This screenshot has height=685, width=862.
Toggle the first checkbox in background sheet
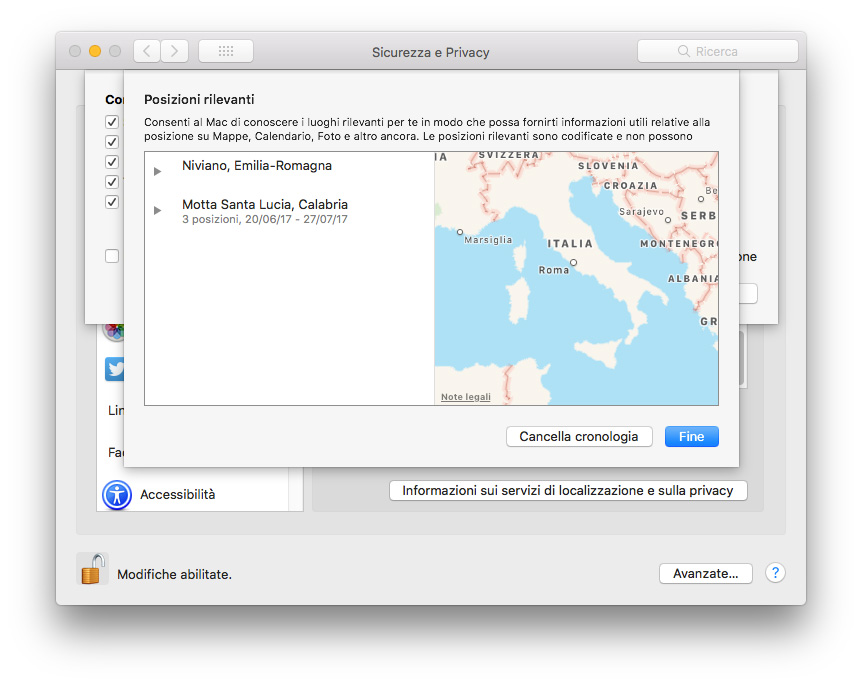(112, 121)
